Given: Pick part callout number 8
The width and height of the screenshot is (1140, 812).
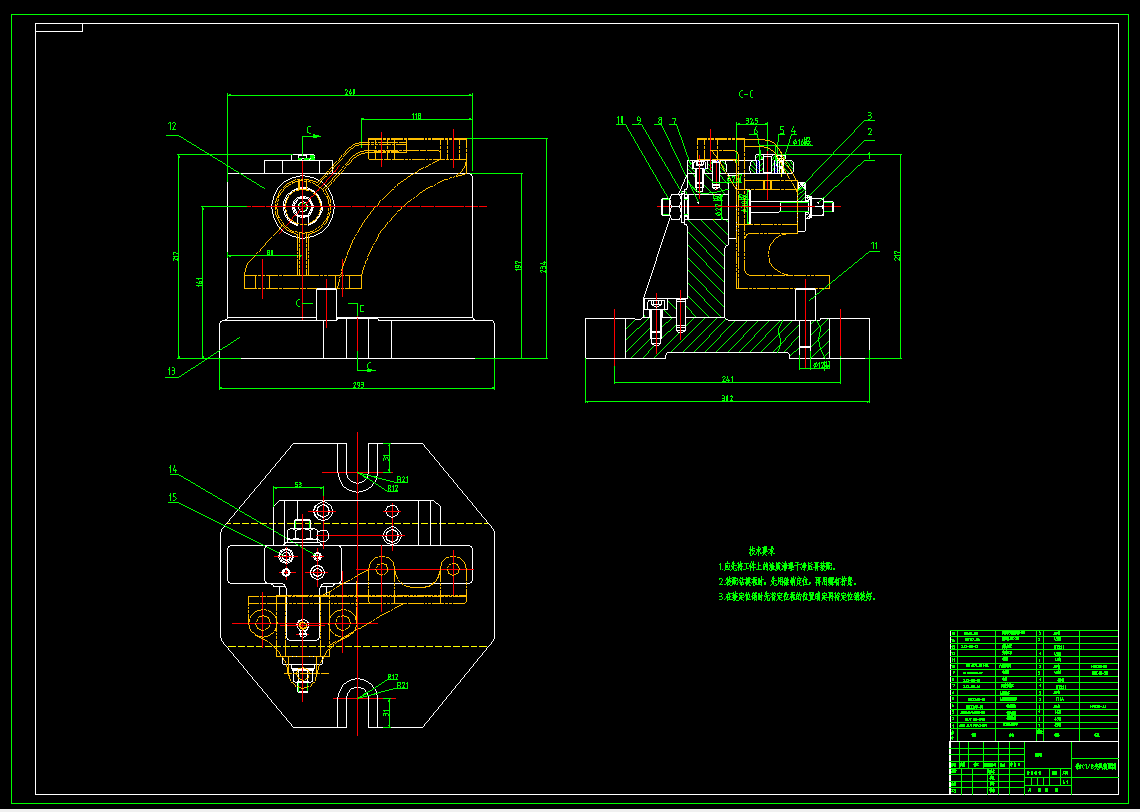Looking at the screenshot, I should coord(659,121).
